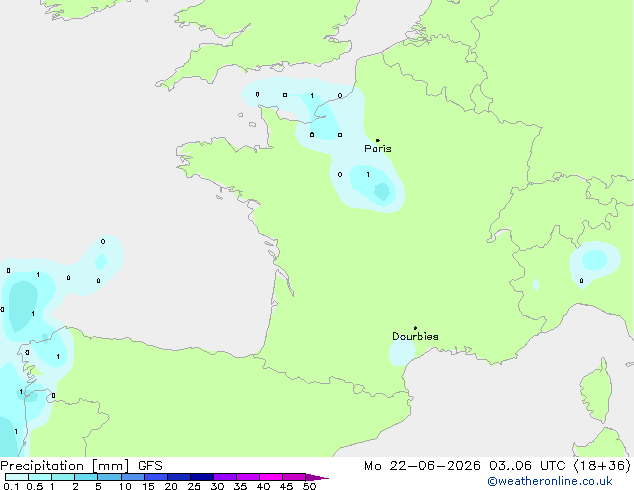
Task: Pick the 35–40 mm legend color swatch
Action: click(x=248, y=477)
